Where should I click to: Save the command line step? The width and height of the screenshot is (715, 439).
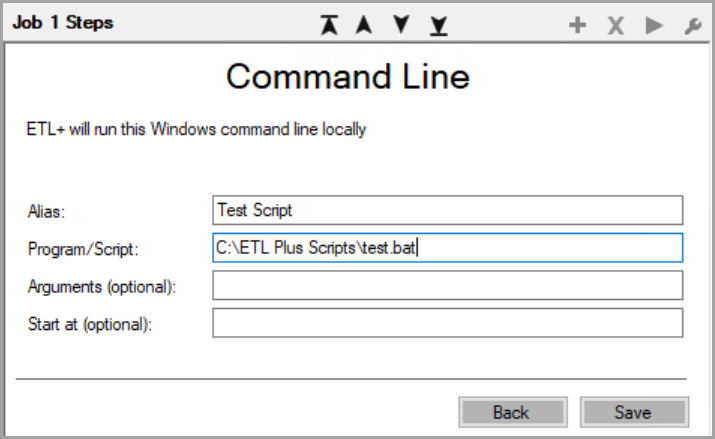(x=633, y=412)
